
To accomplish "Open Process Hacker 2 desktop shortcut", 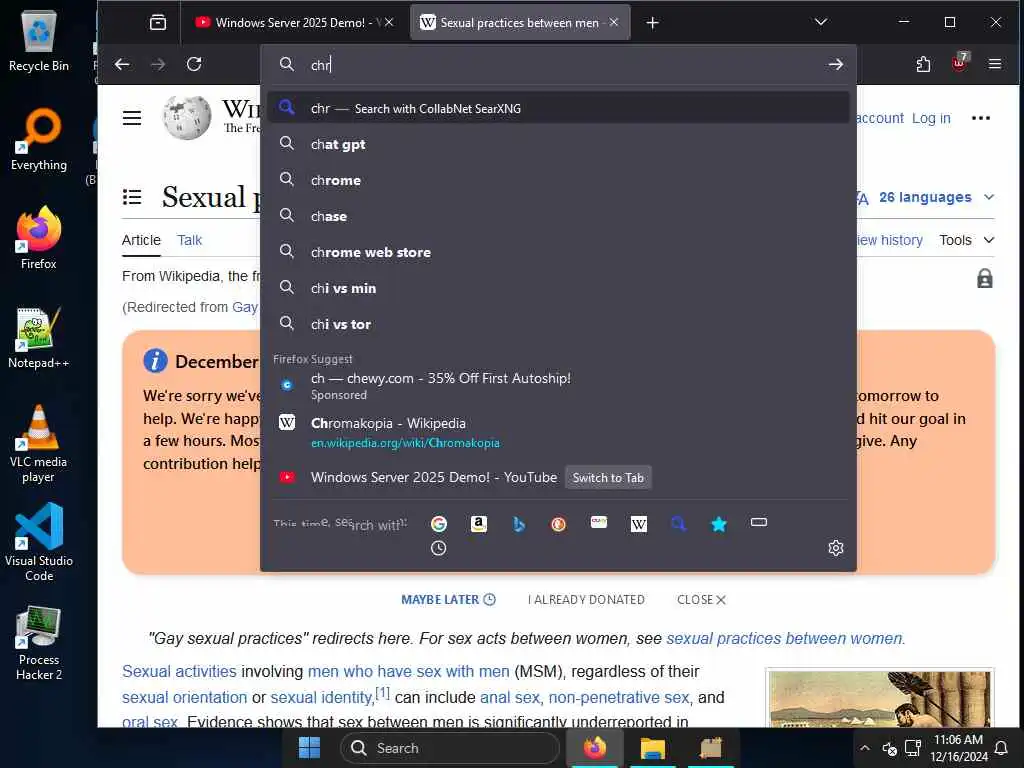I will pos(39,643).
